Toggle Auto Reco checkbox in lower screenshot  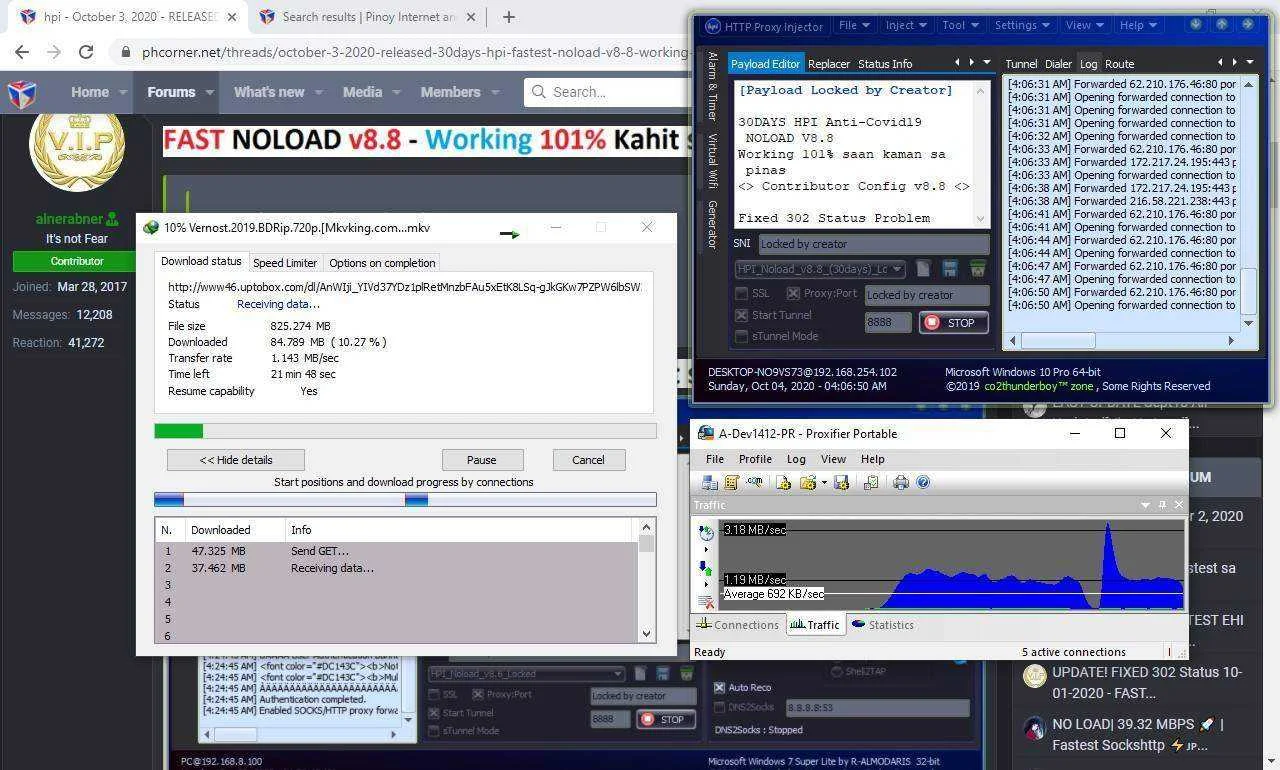pyautogui.click(x=719, y=687)
